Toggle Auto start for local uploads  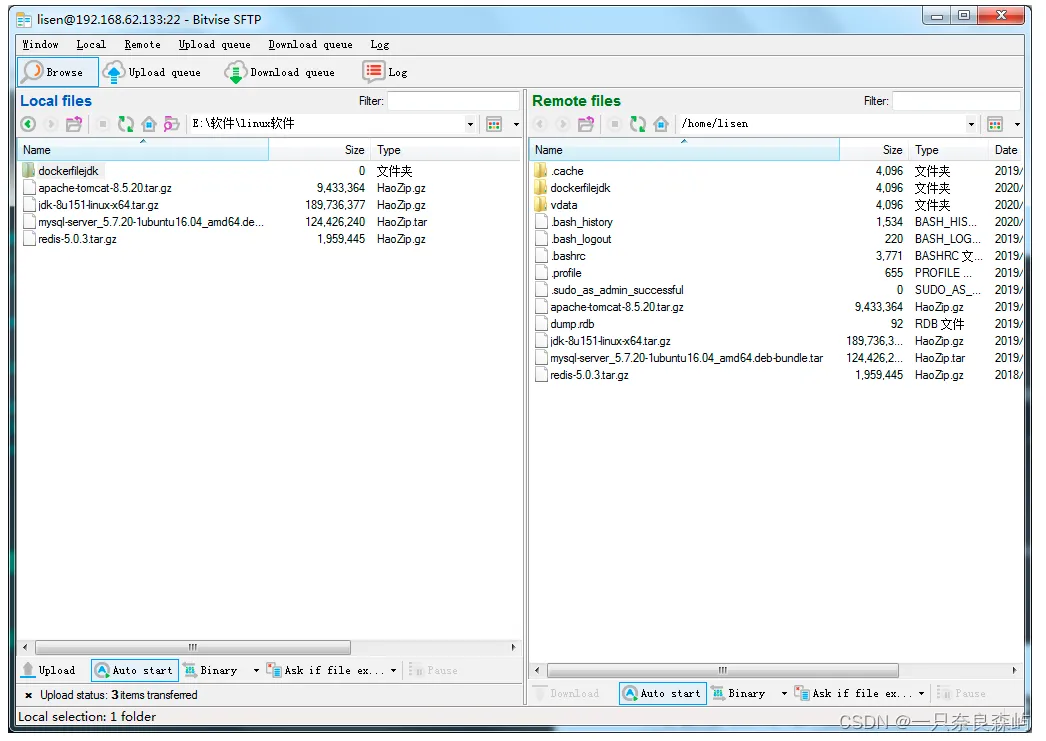click(135, 670)
